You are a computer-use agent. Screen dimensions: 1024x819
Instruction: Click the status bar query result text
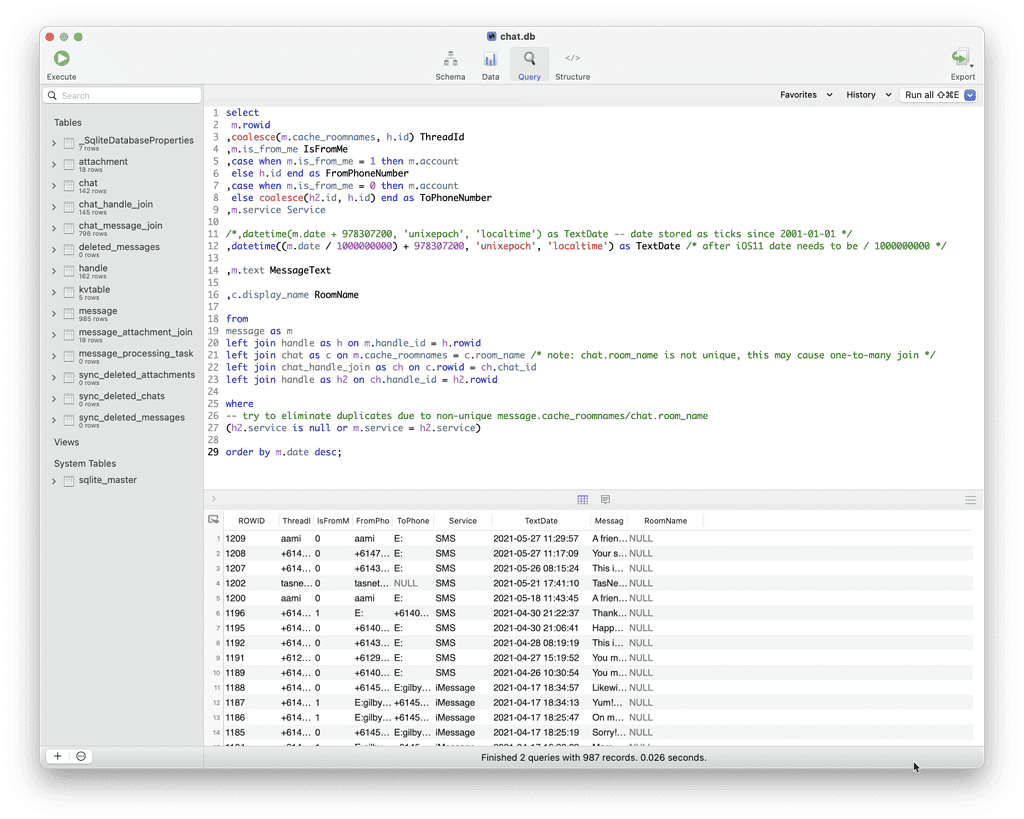pos(594,758)
